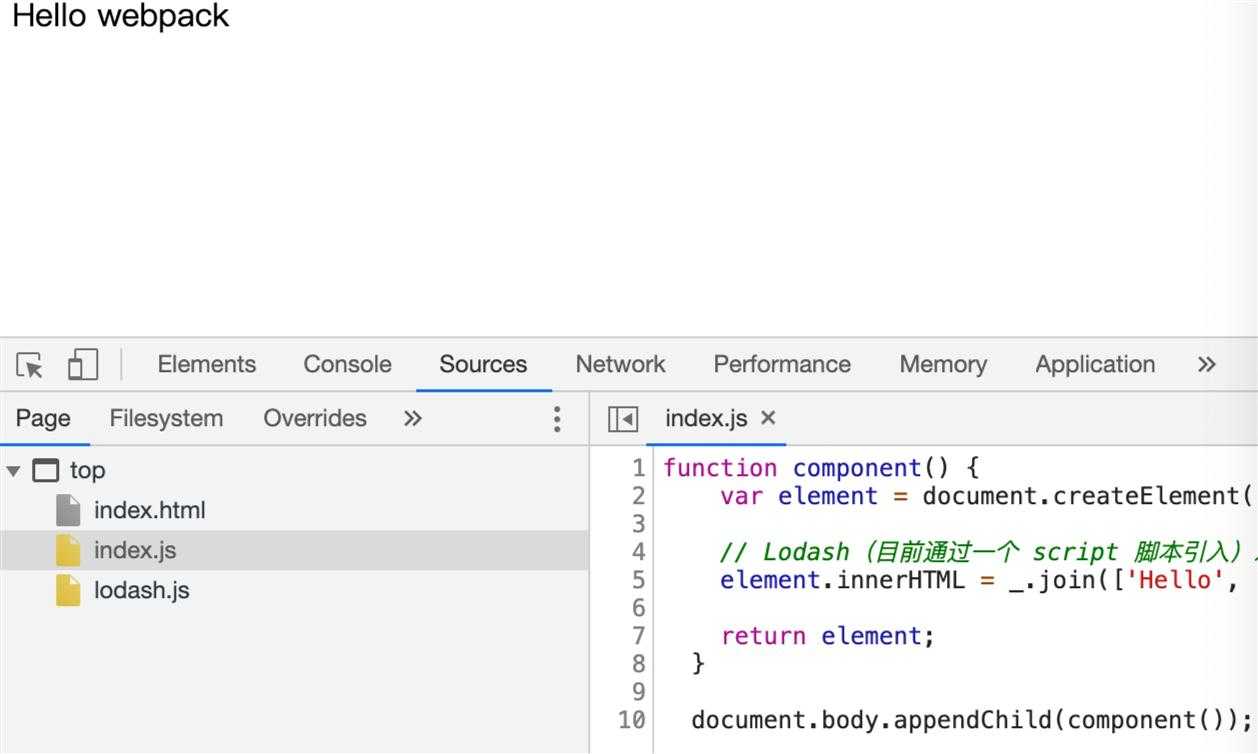Click 'document.body.appendChild(component());' code line

click(971, 720)
